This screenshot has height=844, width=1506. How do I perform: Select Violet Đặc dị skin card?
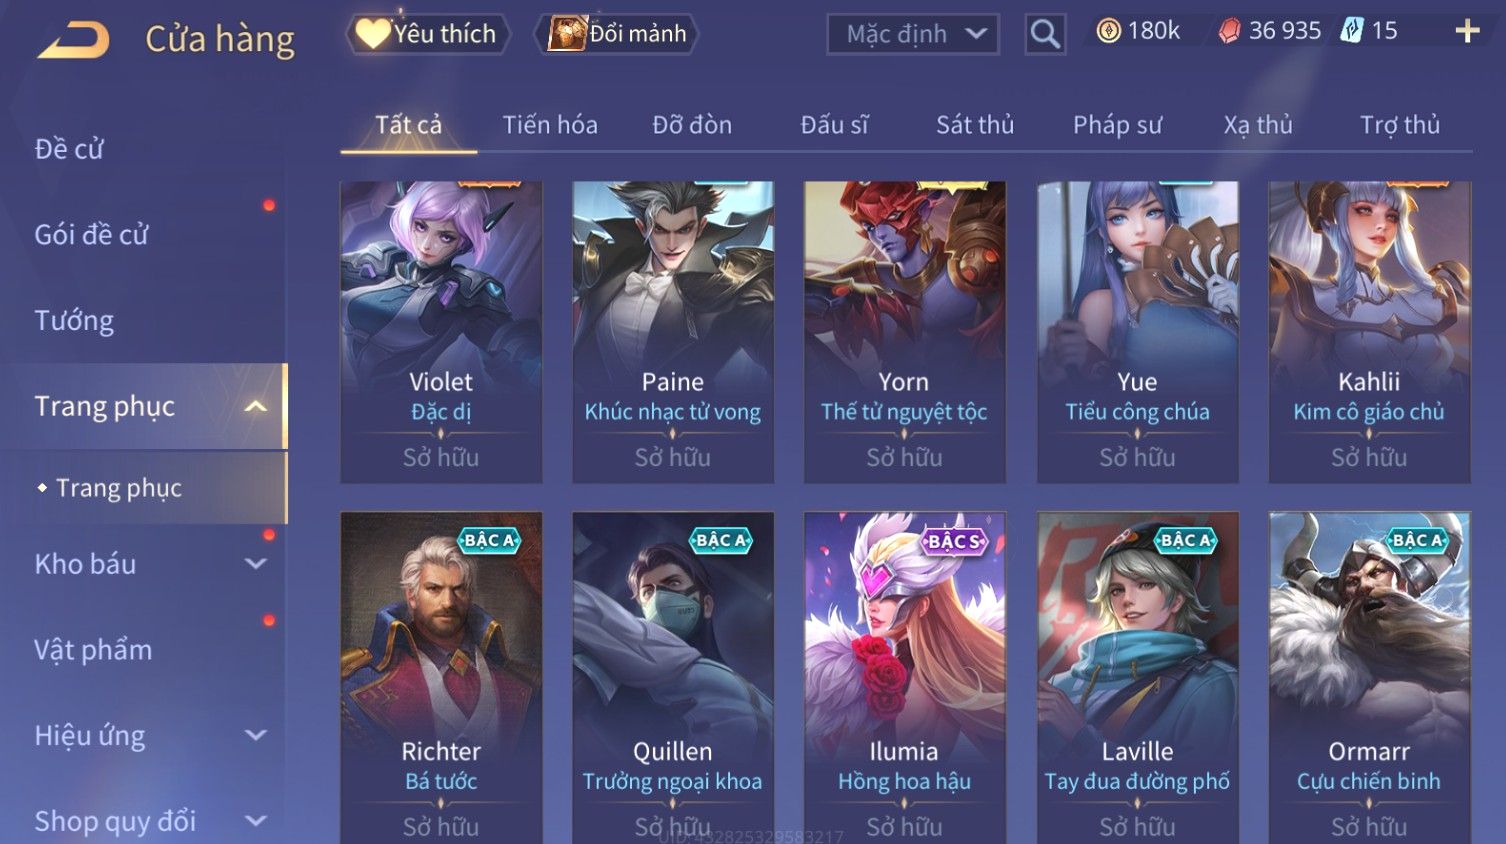pos(441,332)
